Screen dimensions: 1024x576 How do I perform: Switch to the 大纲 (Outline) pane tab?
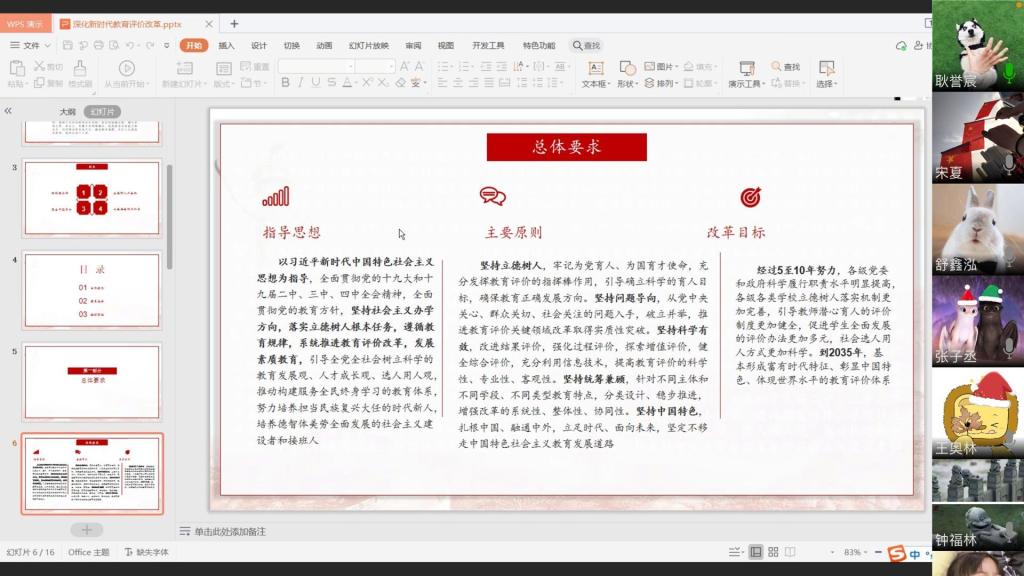point(67,111)
